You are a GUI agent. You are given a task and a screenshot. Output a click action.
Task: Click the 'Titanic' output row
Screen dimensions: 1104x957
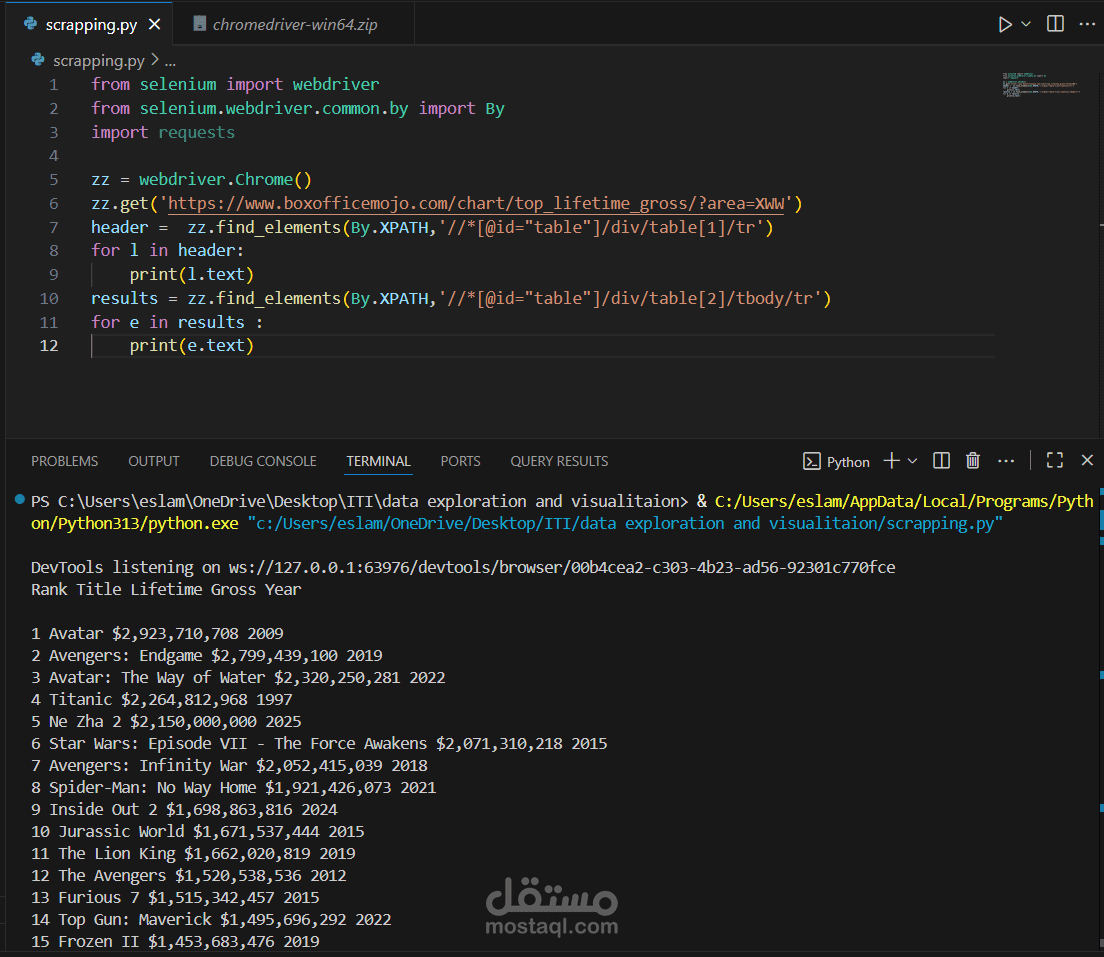coord(161,699)
